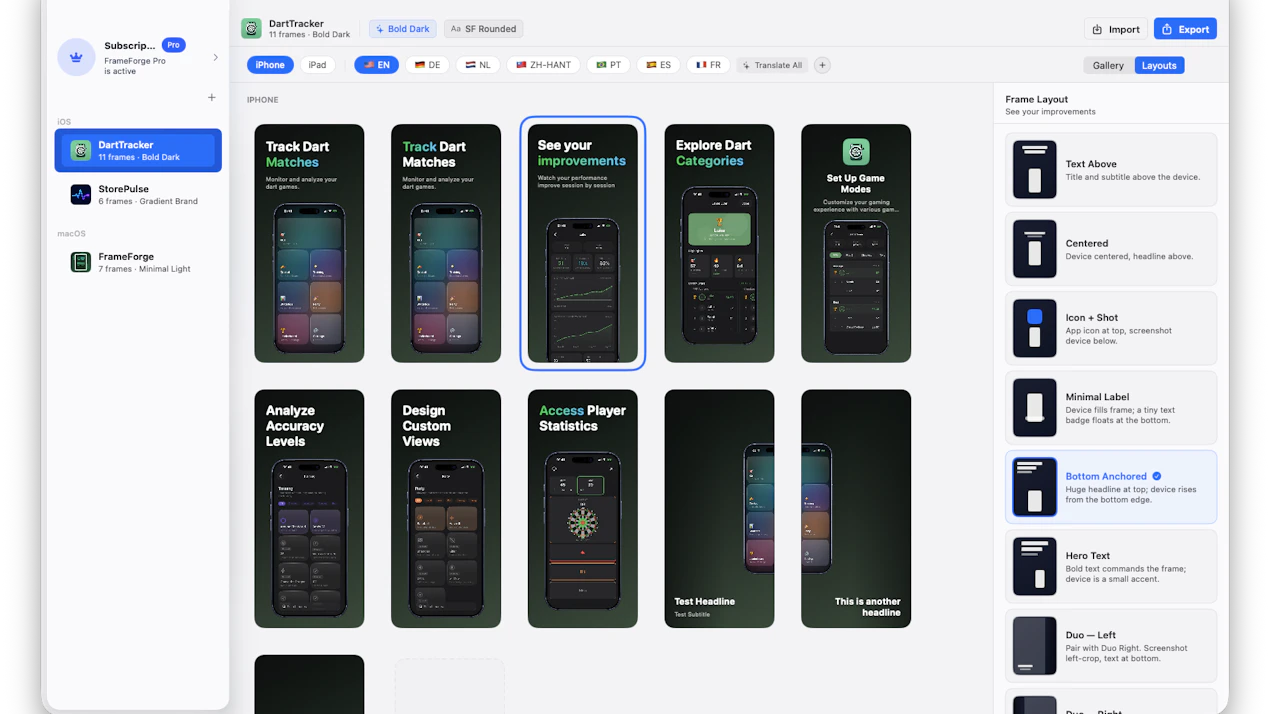Select the This is another headline frame
This screenshot has width=1270, height=714.
pos(856,509)
